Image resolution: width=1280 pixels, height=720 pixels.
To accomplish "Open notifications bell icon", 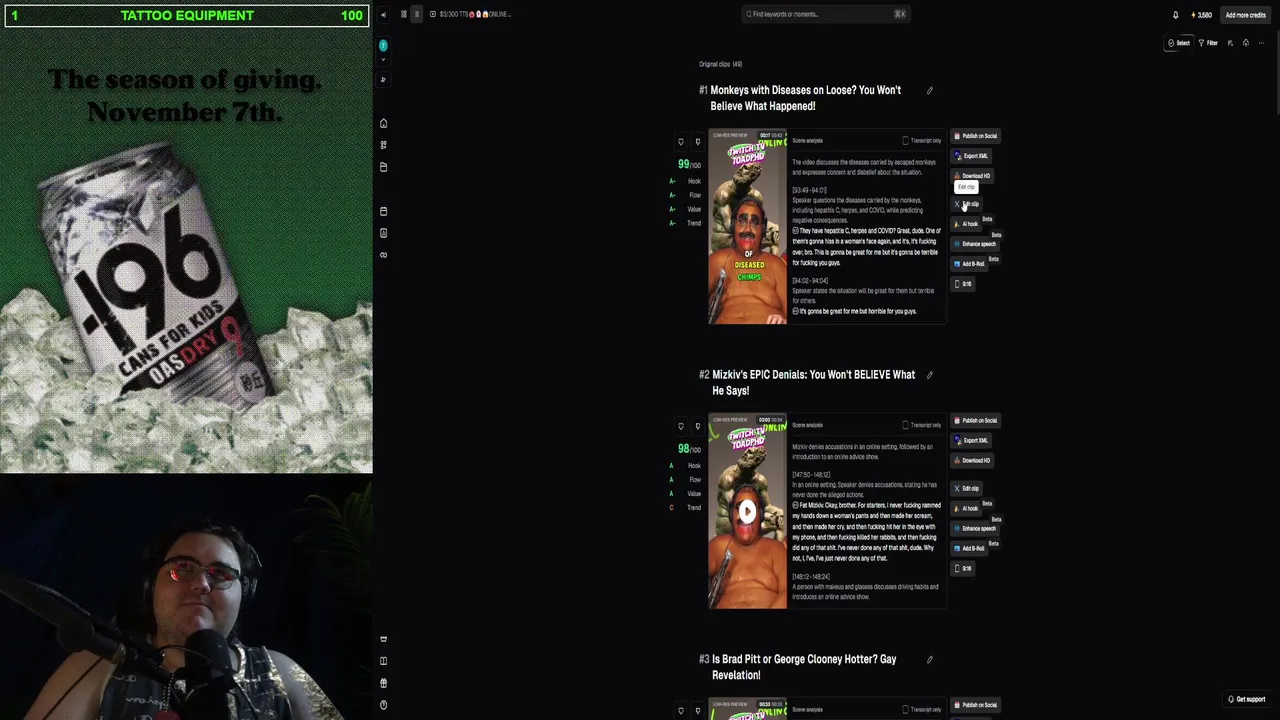I will point(1176,15).
